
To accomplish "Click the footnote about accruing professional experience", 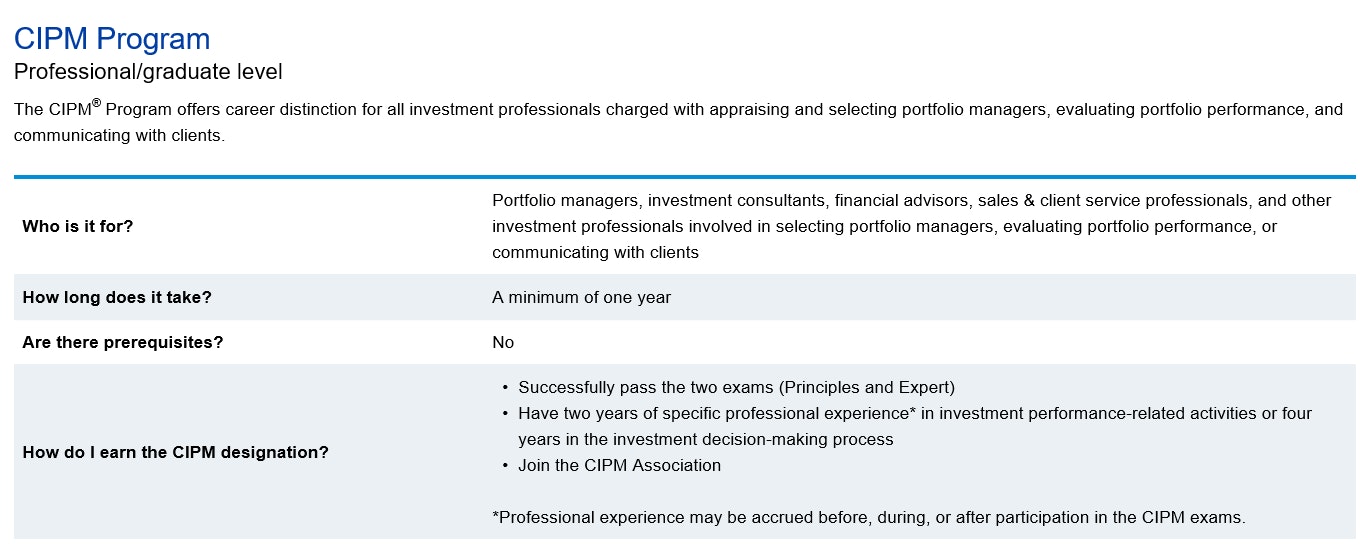I will click(868, 517).
